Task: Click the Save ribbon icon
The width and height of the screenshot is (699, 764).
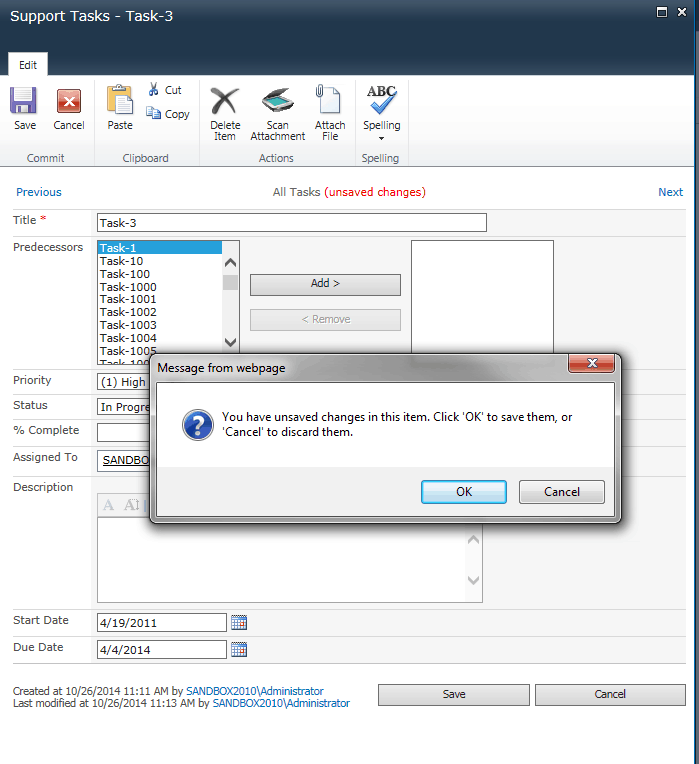Action: pyautogui.click(x=24, y=102)
